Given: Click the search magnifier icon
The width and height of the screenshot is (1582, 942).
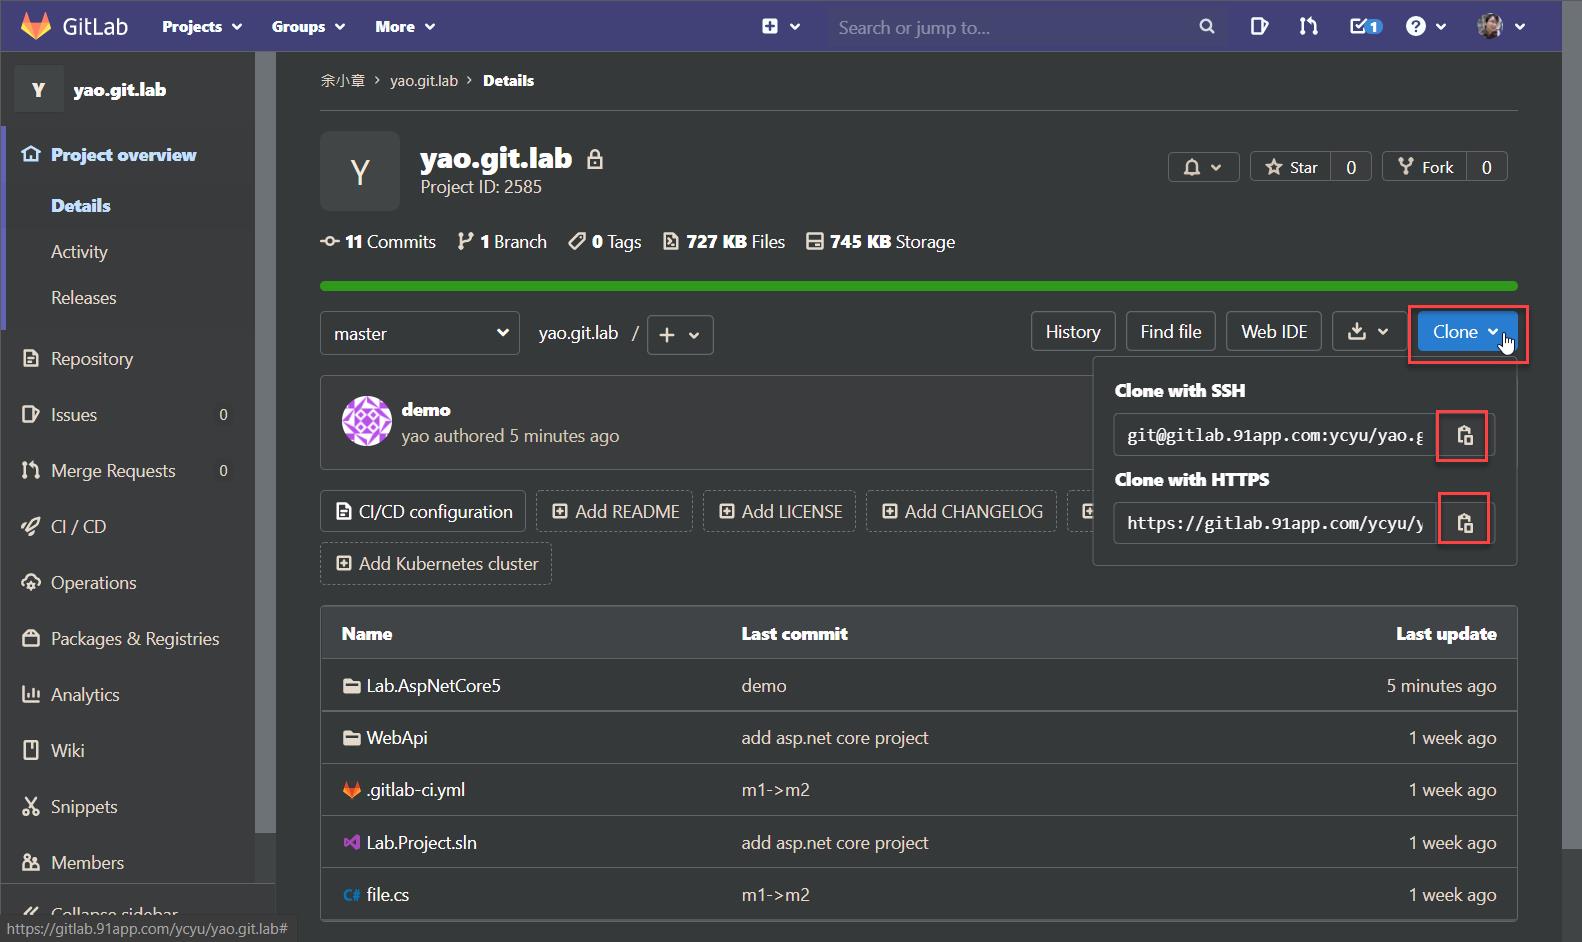Looking at the screenshot, I should click(1207, 27).
